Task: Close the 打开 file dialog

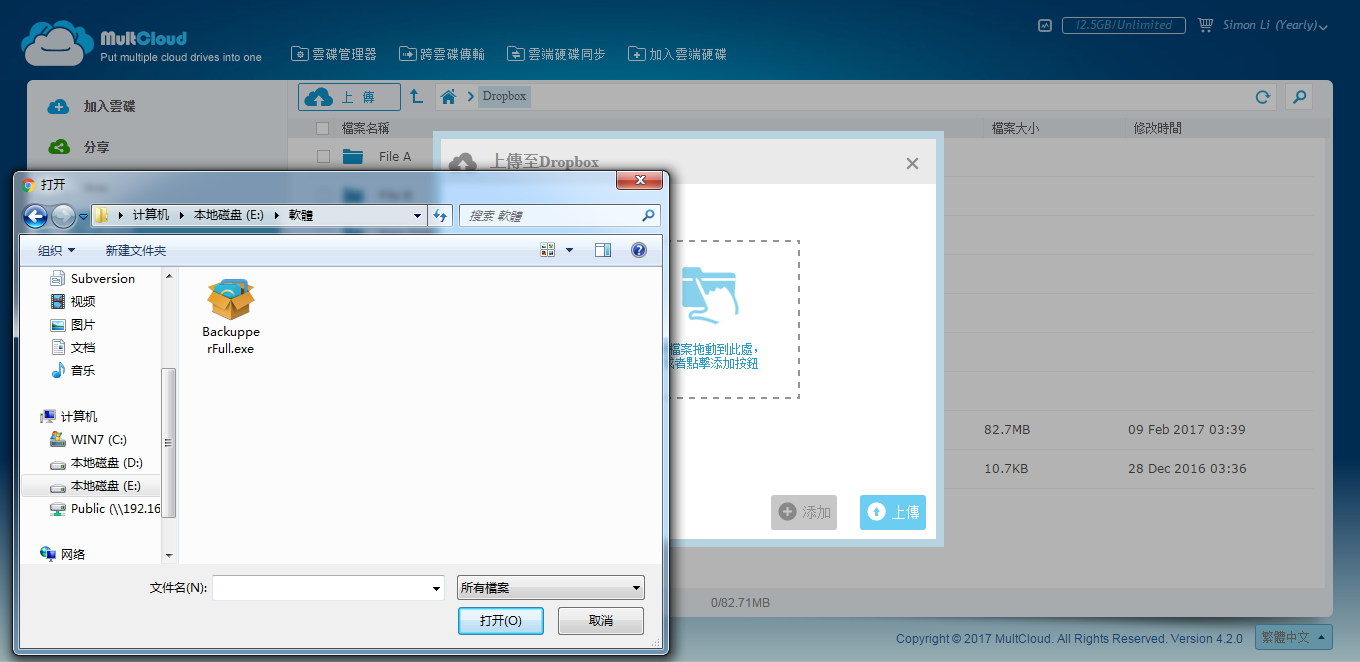Action: tap(640, 181)
